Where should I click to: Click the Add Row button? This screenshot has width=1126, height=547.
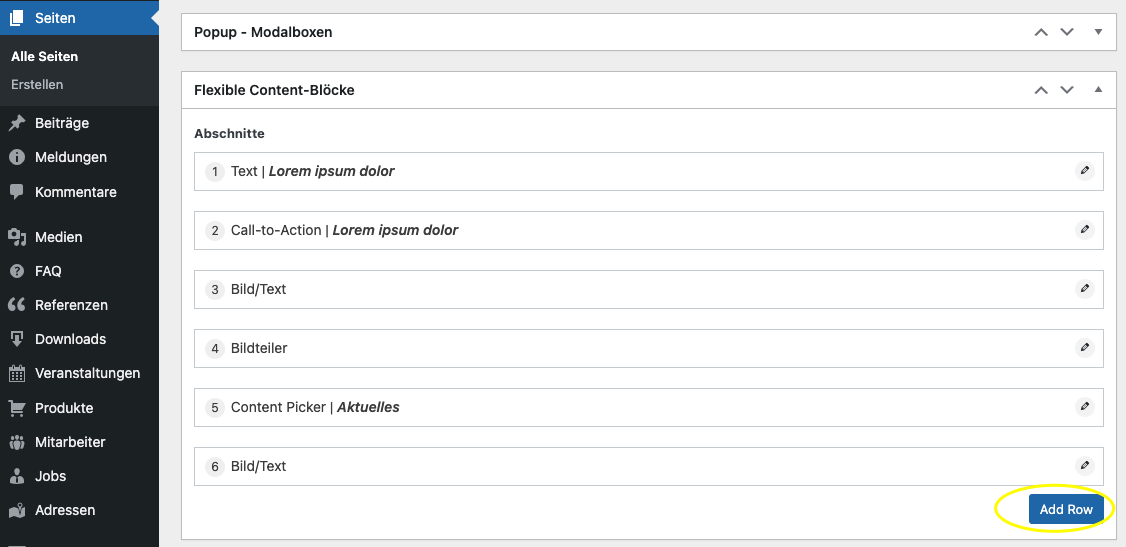pyautogui.click(x=1066, y=509)
